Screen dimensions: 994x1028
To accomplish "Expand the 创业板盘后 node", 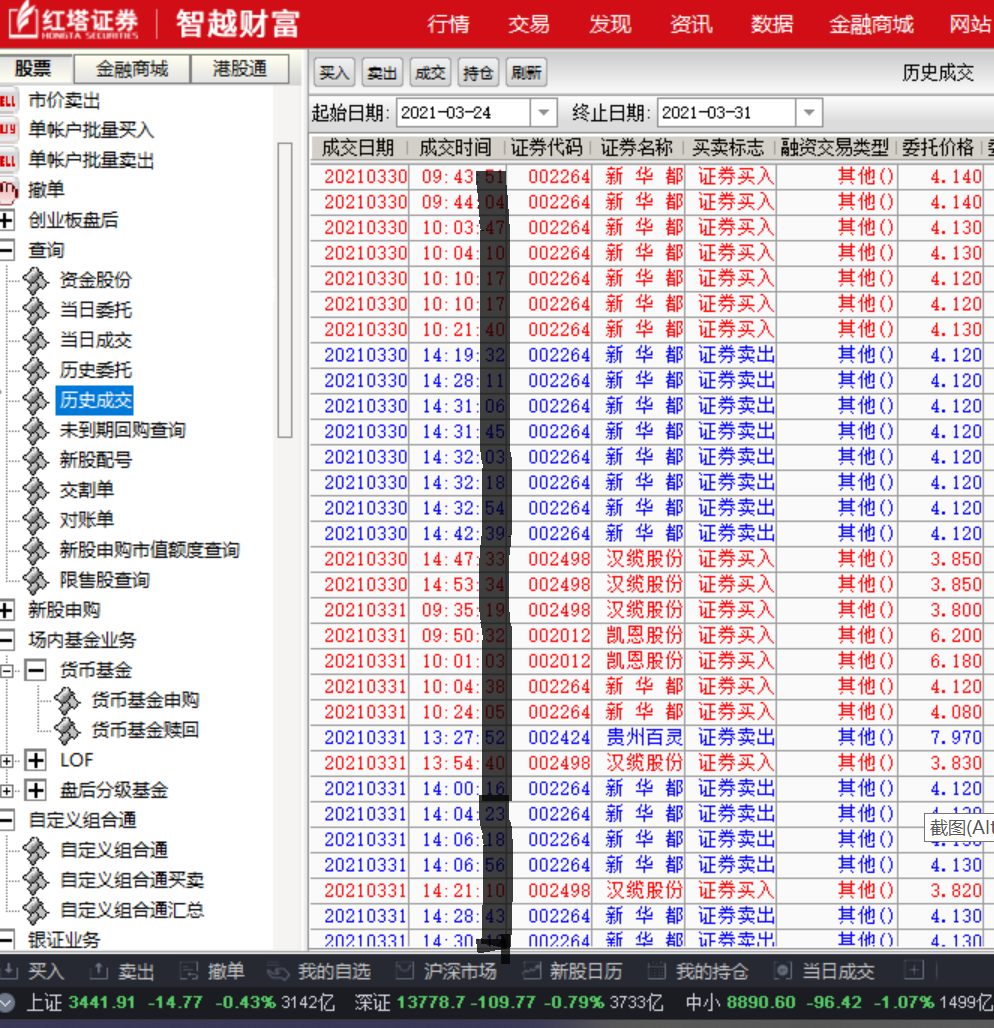I will coord(7,220).
